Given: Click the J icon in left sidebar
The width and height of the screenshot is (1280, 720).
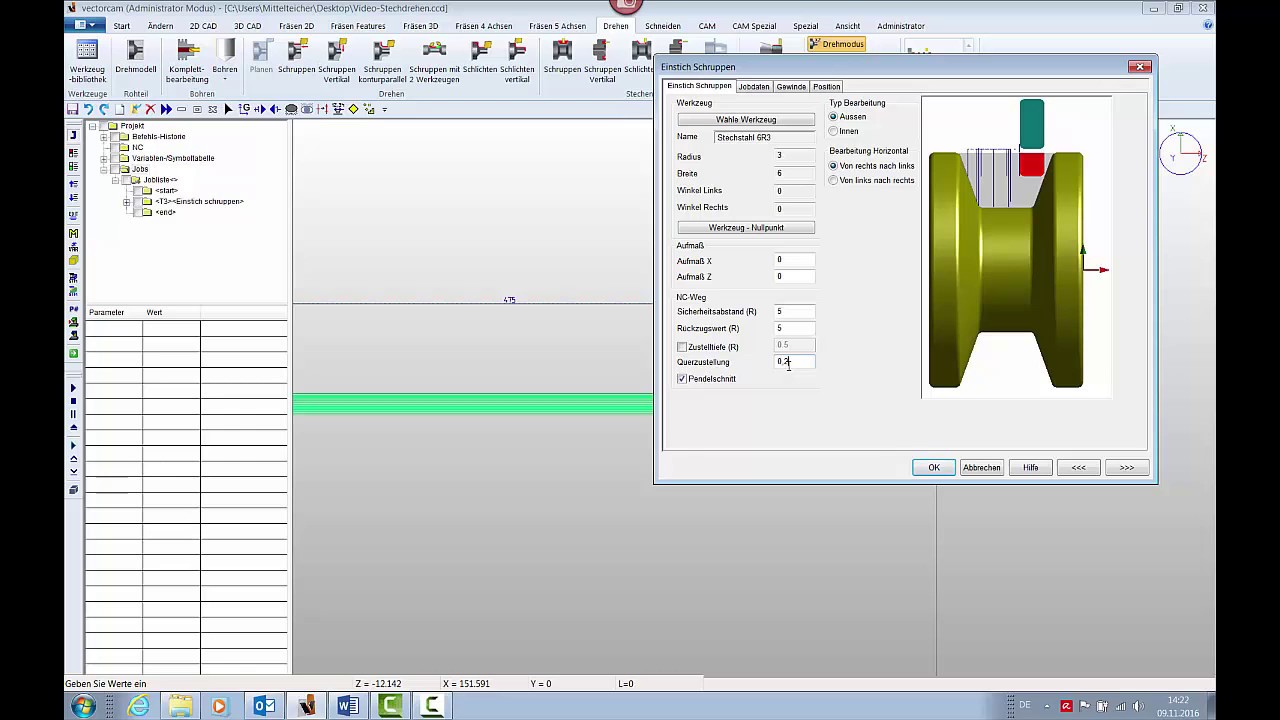Looking at the screenshot, I should [73, 135].
